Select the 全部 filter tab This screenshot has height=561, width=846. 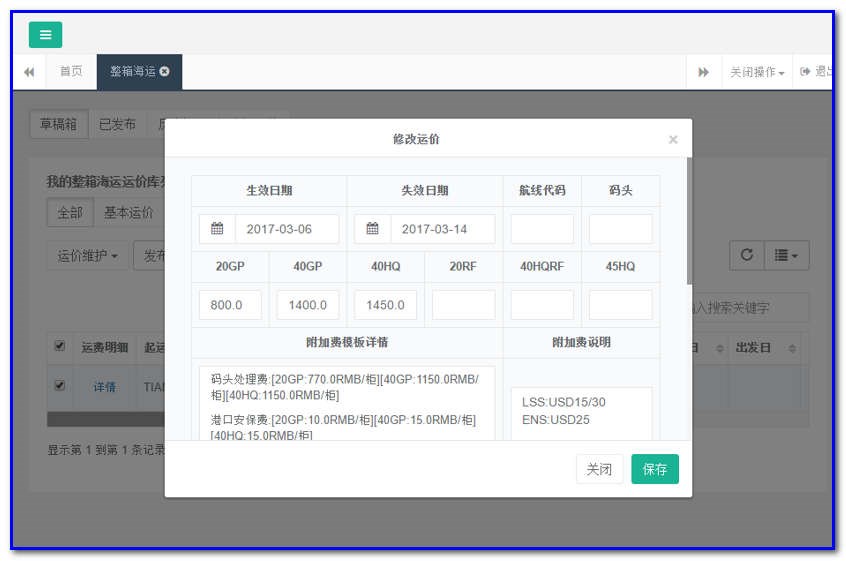click(71, 213)
